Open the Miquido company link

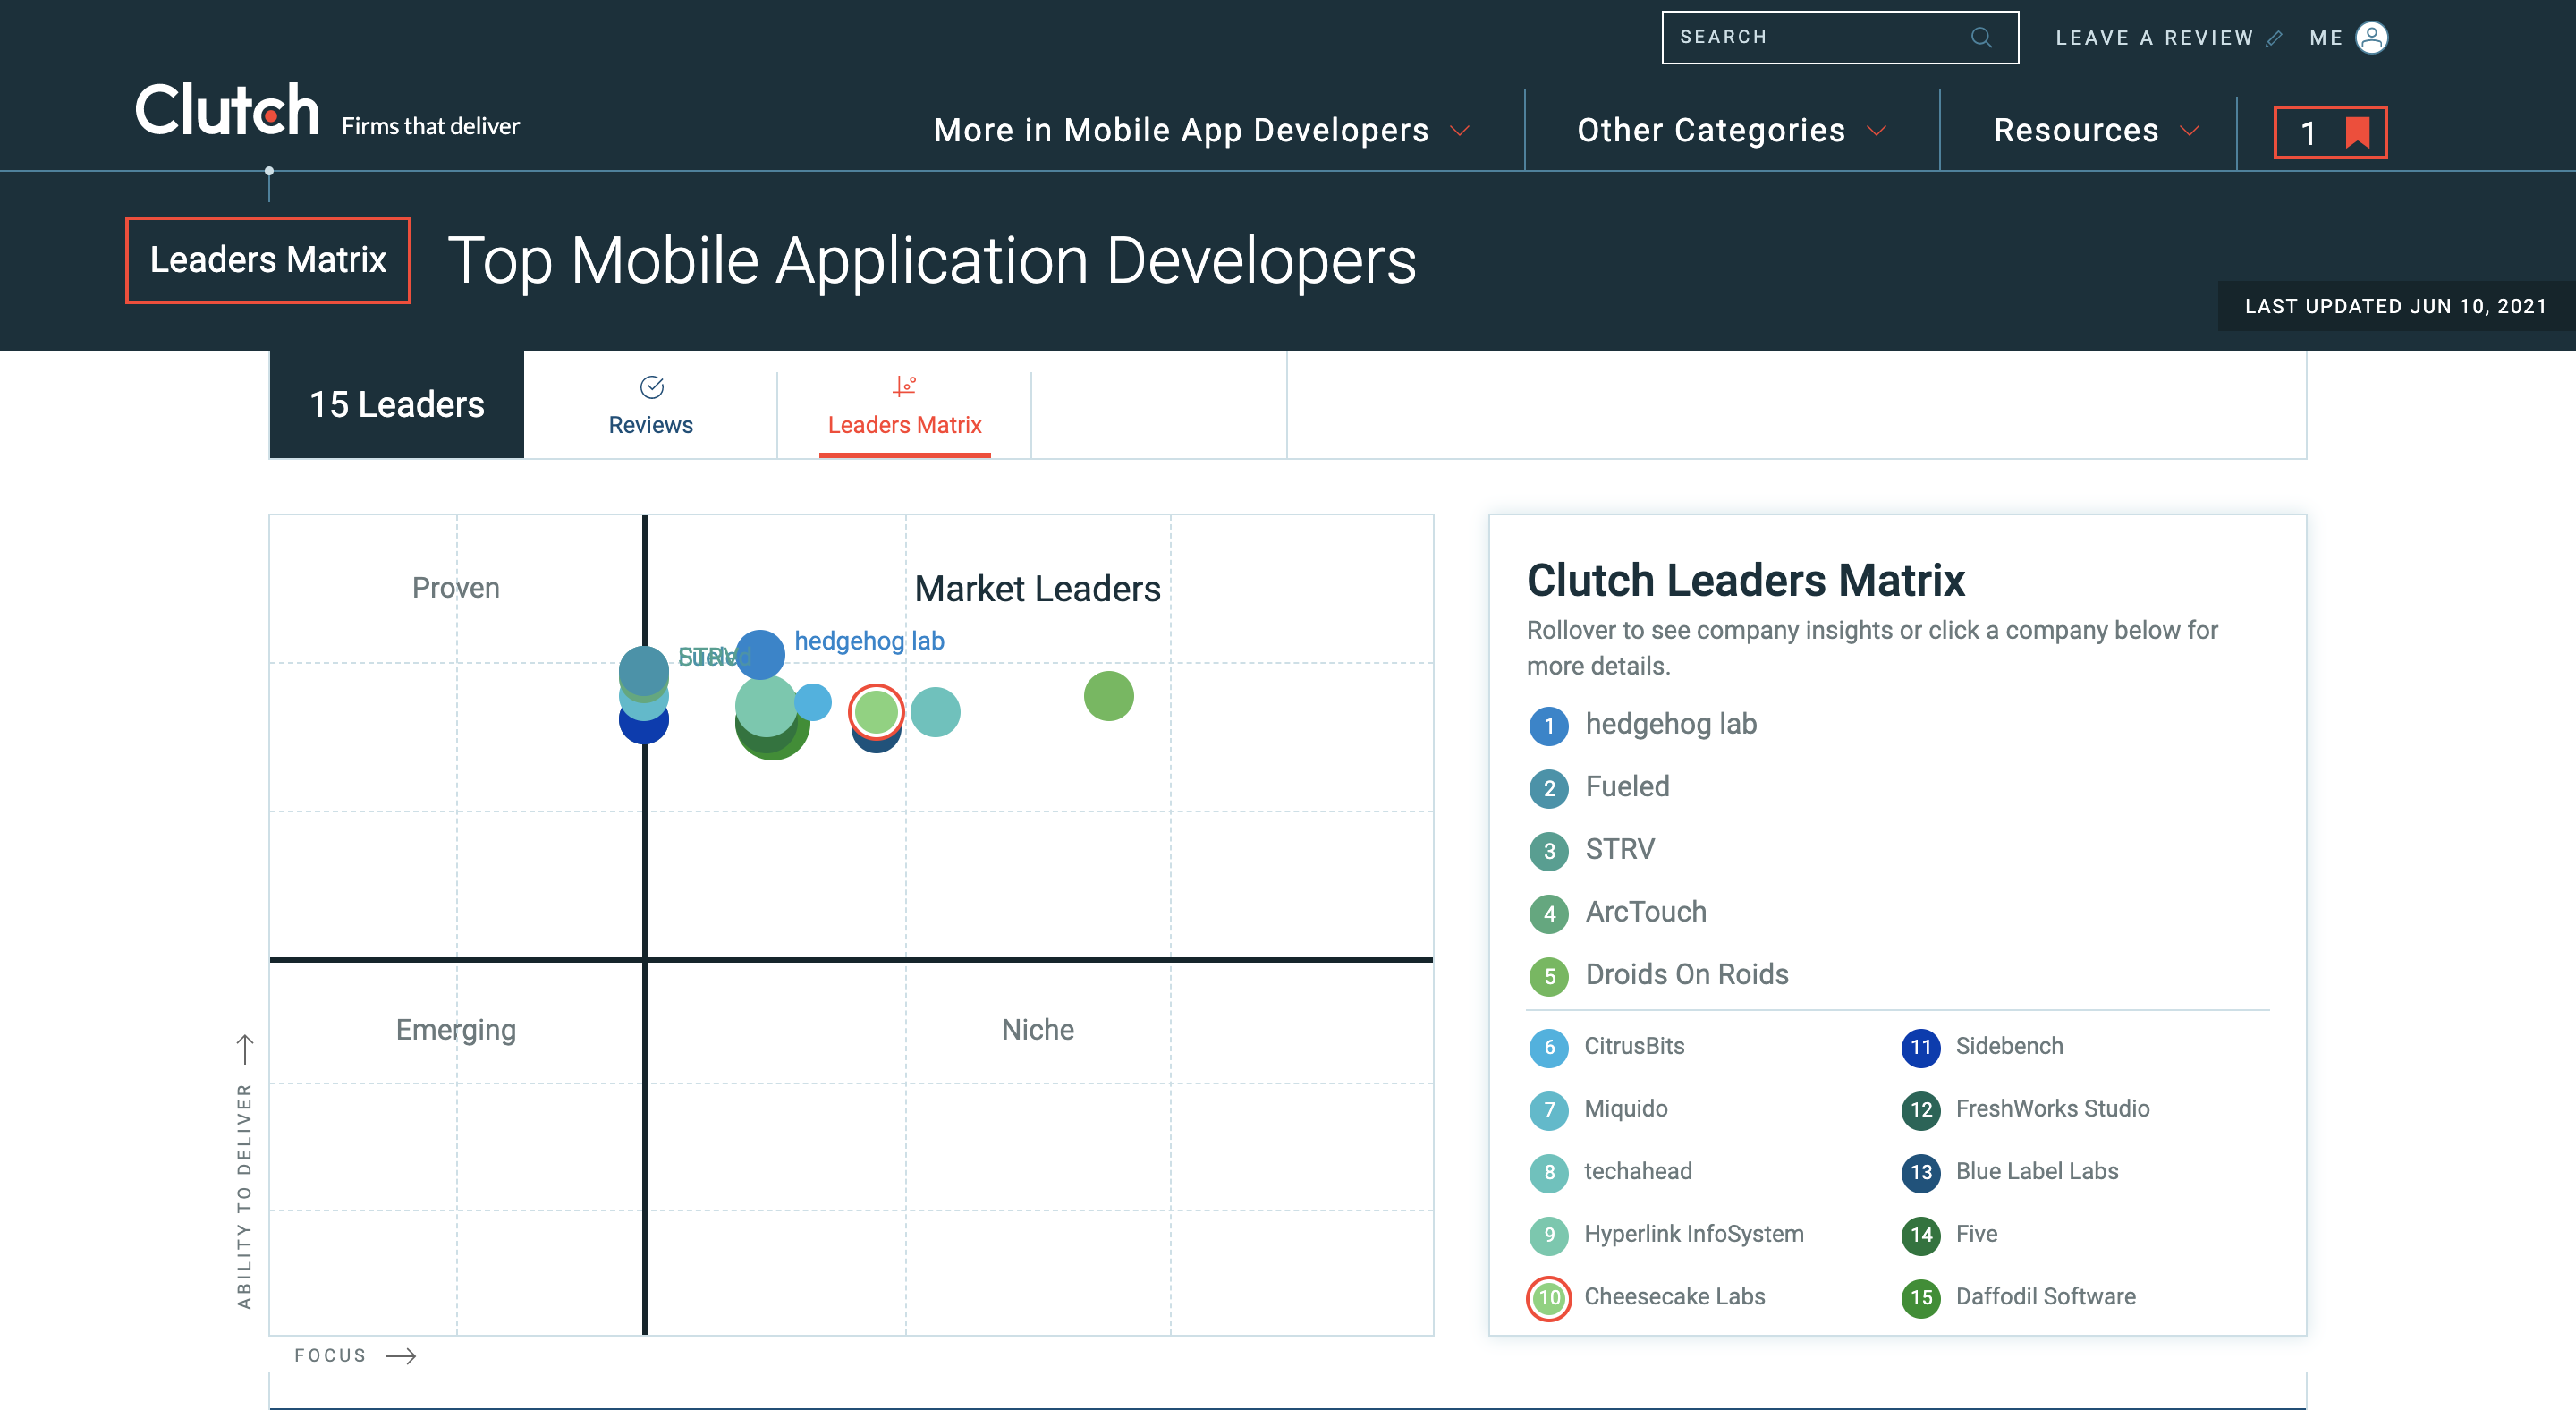tap(1626, 1109)
